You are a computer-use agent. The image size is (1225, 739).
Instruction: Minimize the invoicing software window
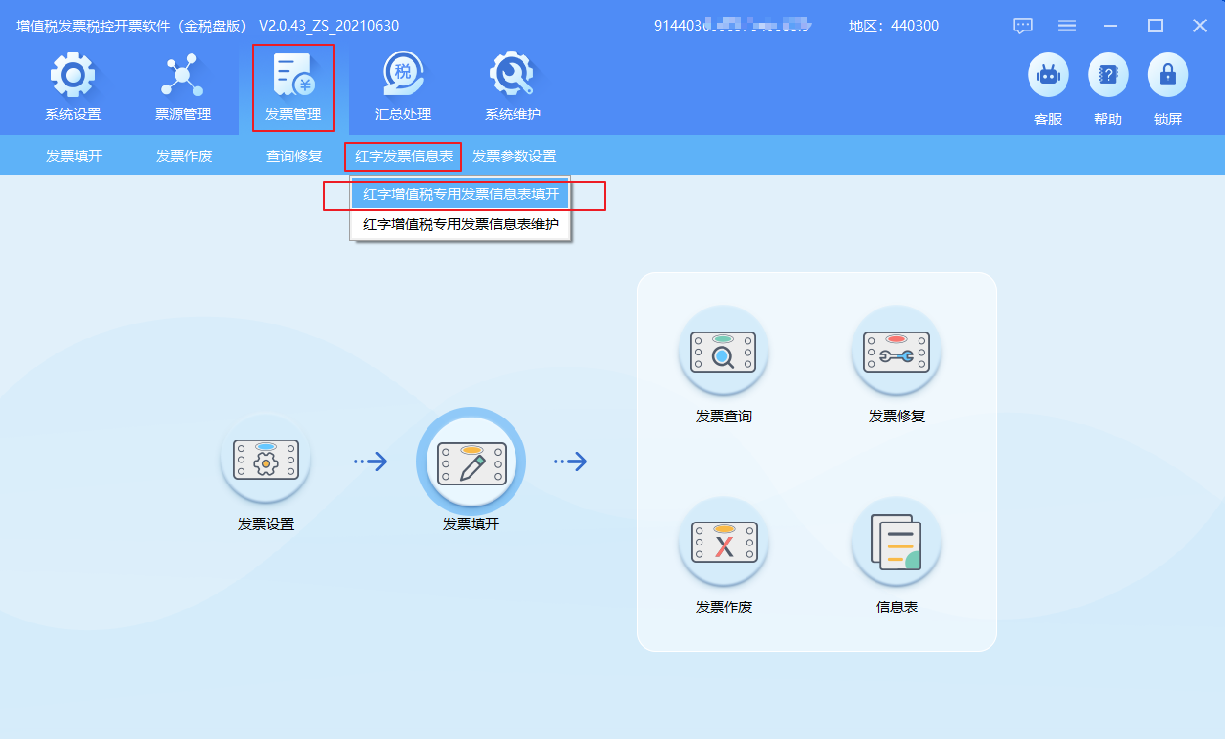pos(1111,26)
